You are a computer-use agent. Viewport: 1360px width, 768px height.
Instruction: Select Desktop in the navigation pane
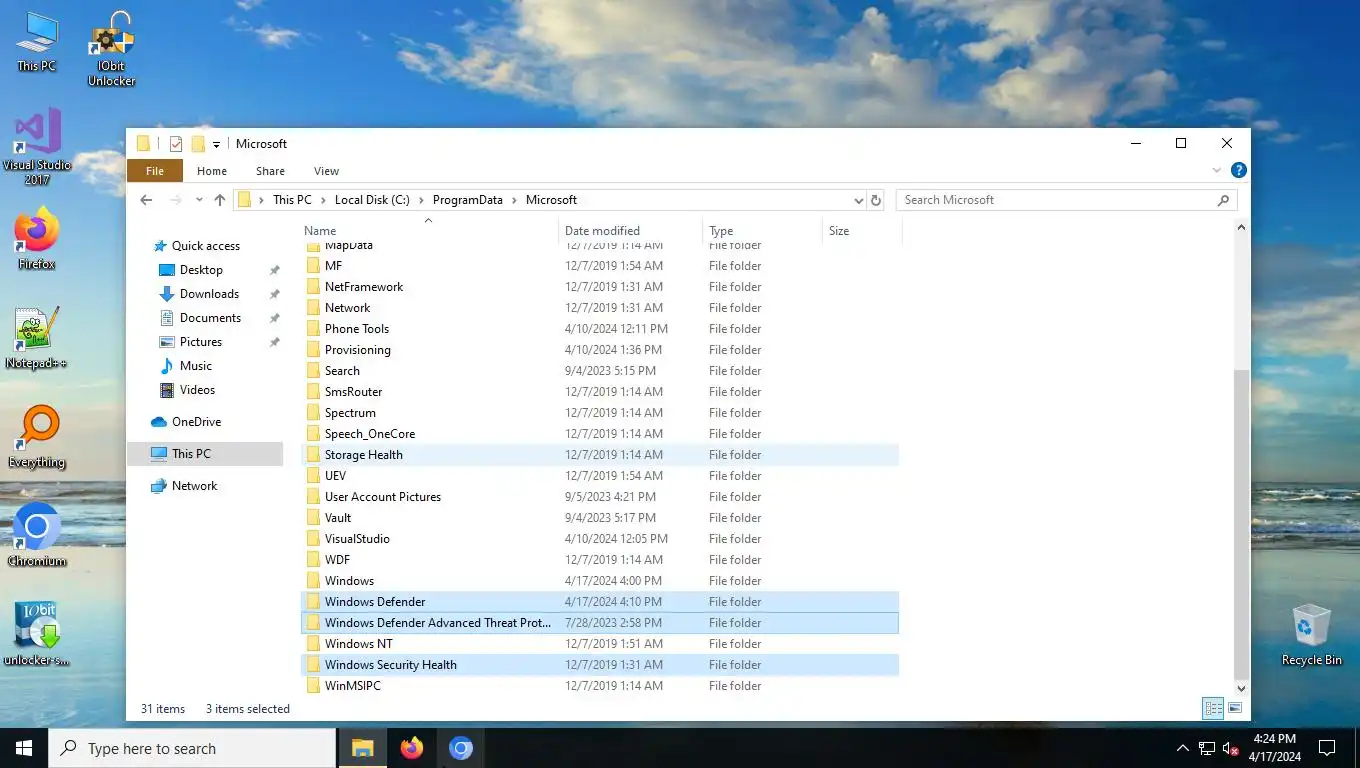tap(201, 270)
